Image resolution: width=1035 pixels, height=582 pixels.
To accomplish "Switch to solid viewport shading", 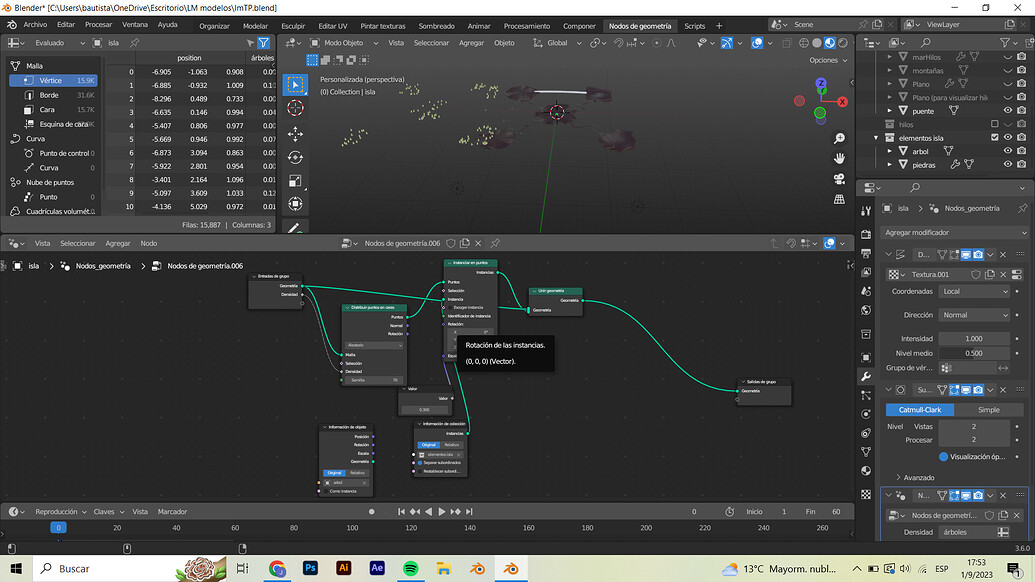I will point(817,43).
